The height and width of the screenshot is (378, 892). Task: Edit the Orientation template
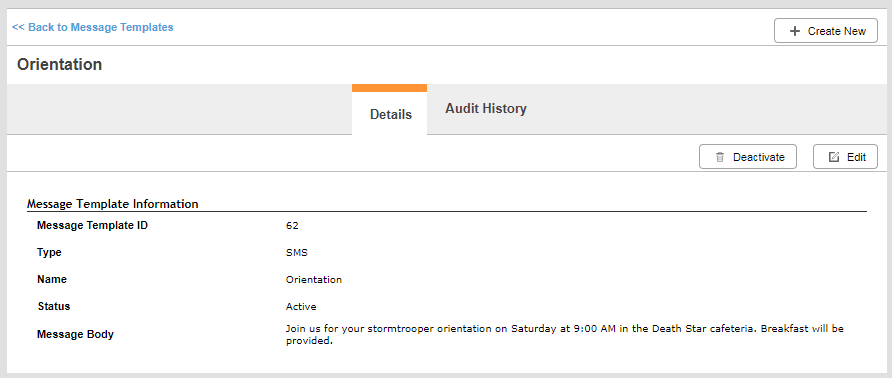coord(845,157)
